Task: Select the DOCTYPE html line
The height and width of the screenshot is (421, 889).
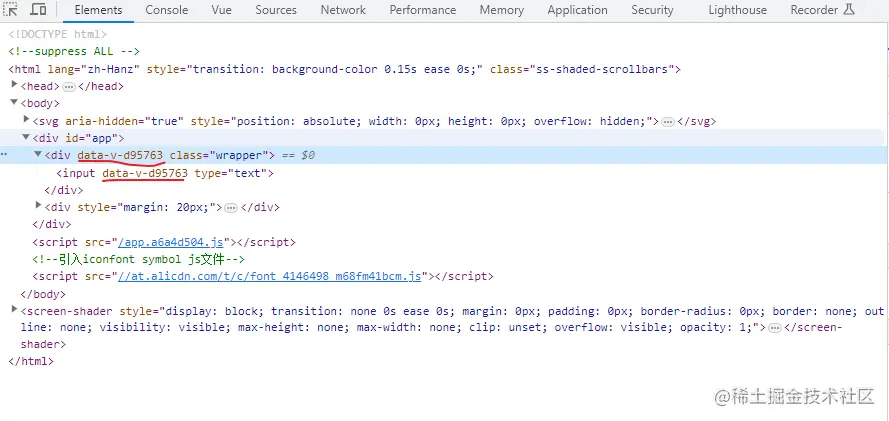Action: (58, 35)
